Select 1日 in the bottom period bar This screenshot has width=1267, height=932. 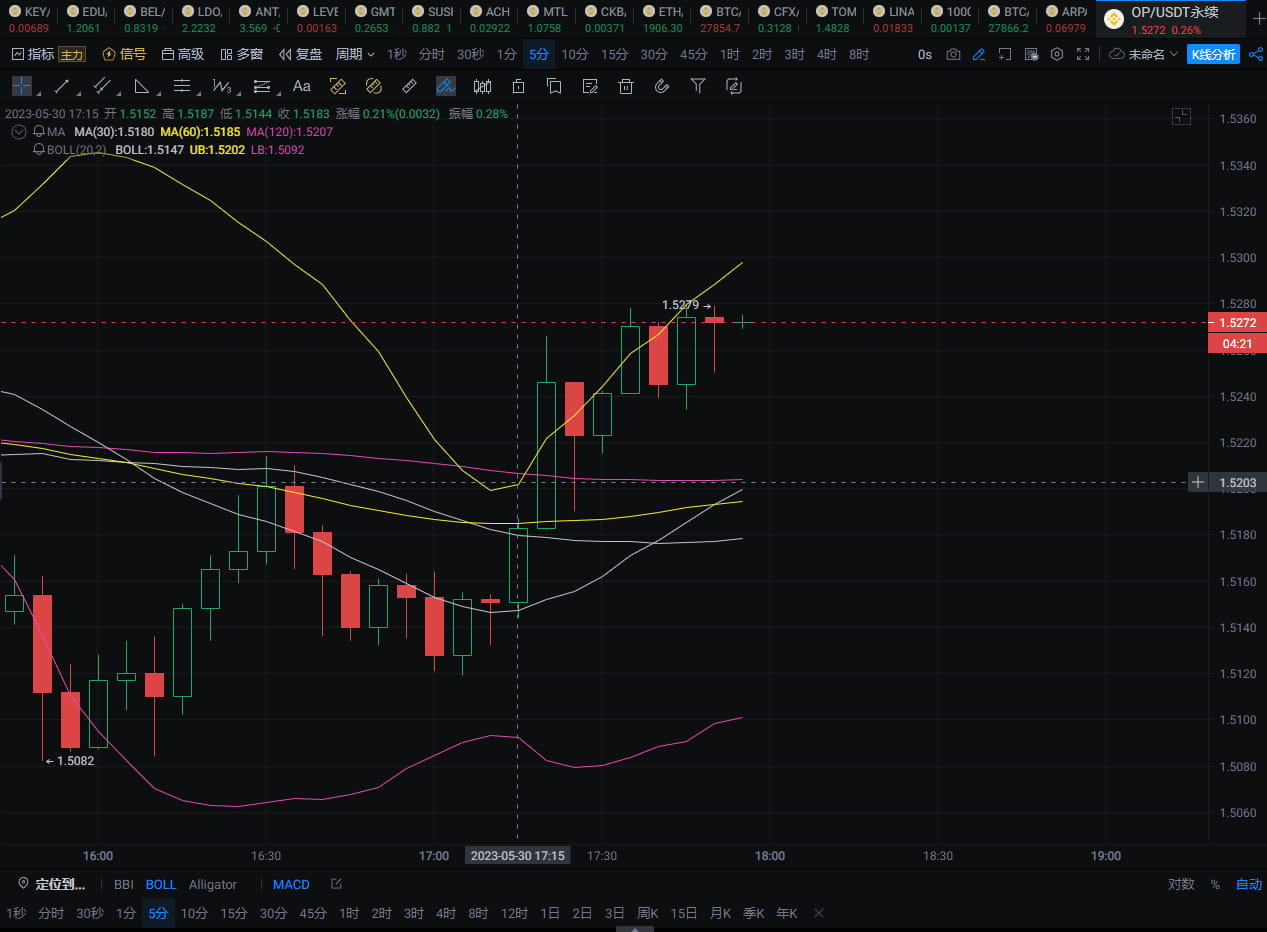[x=550, y=913]
